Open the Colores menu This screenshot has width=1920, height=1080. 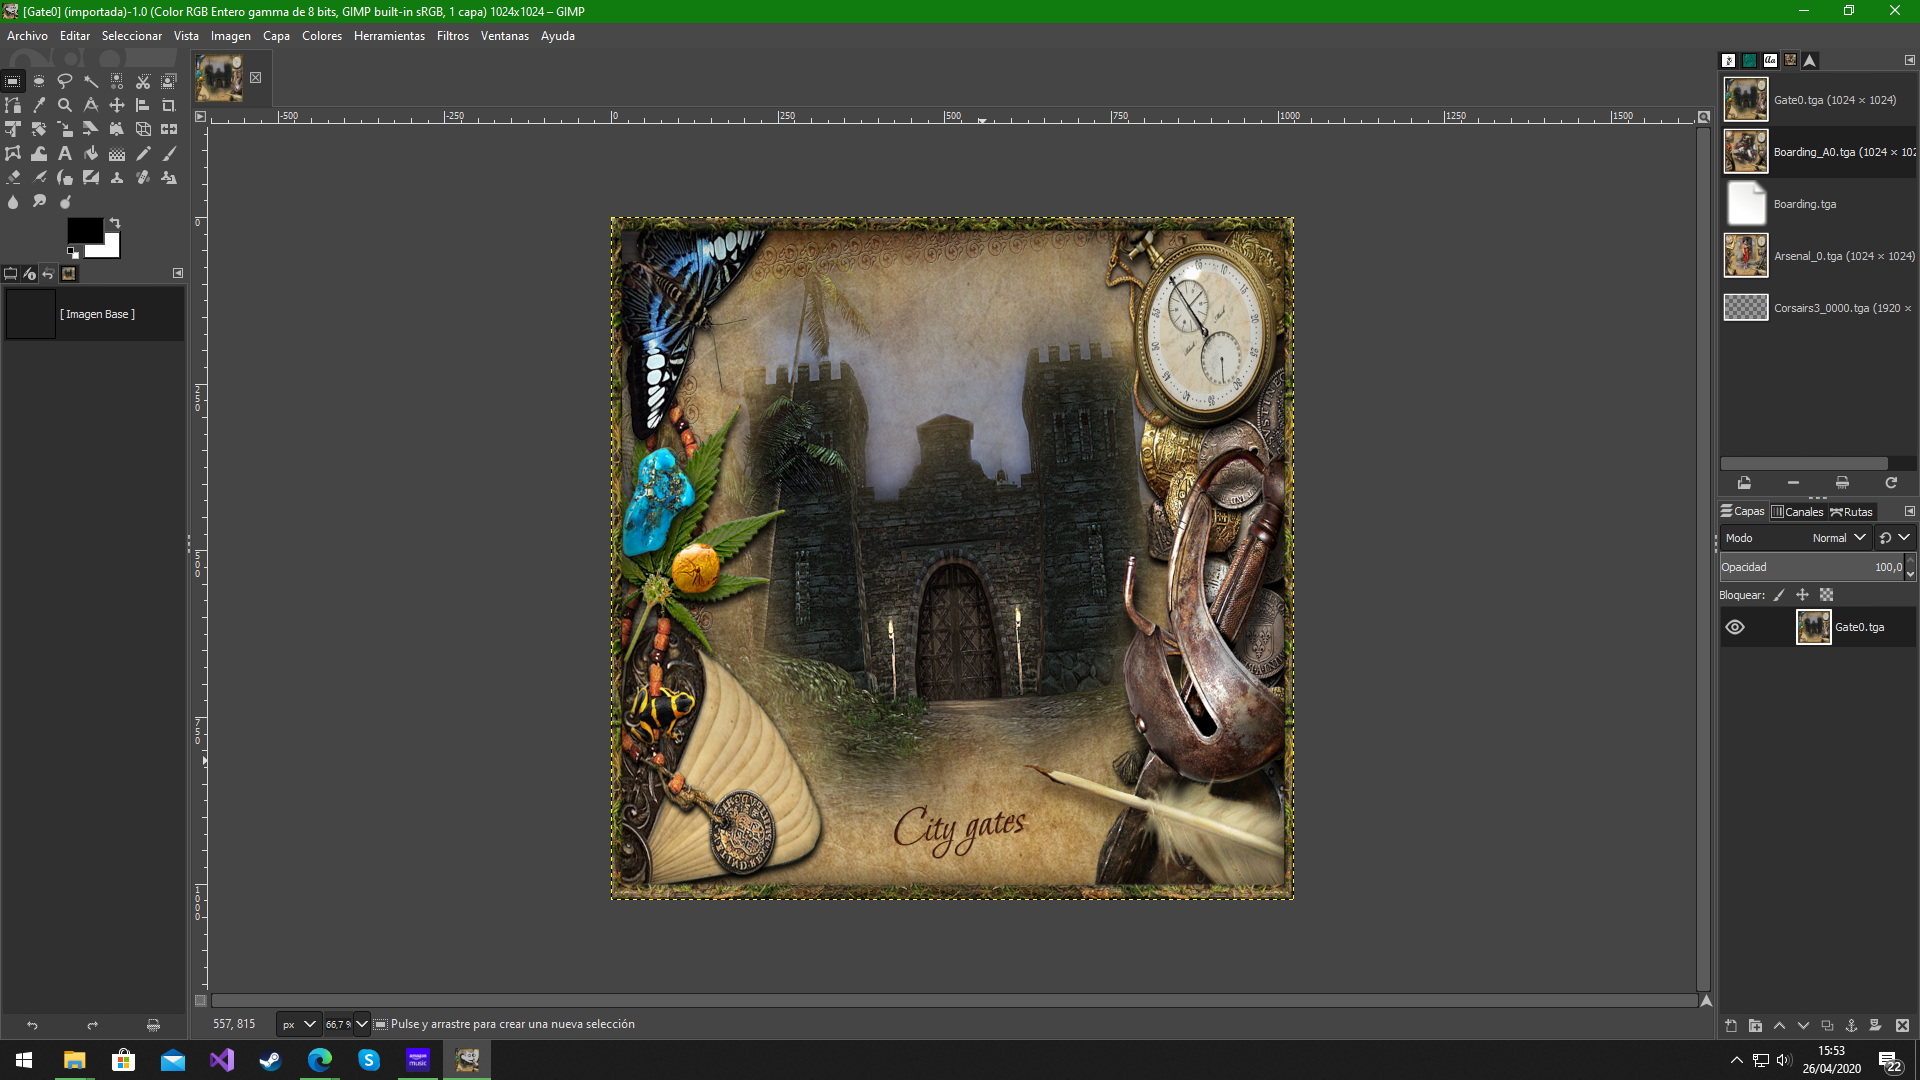(x=322, y=36)
